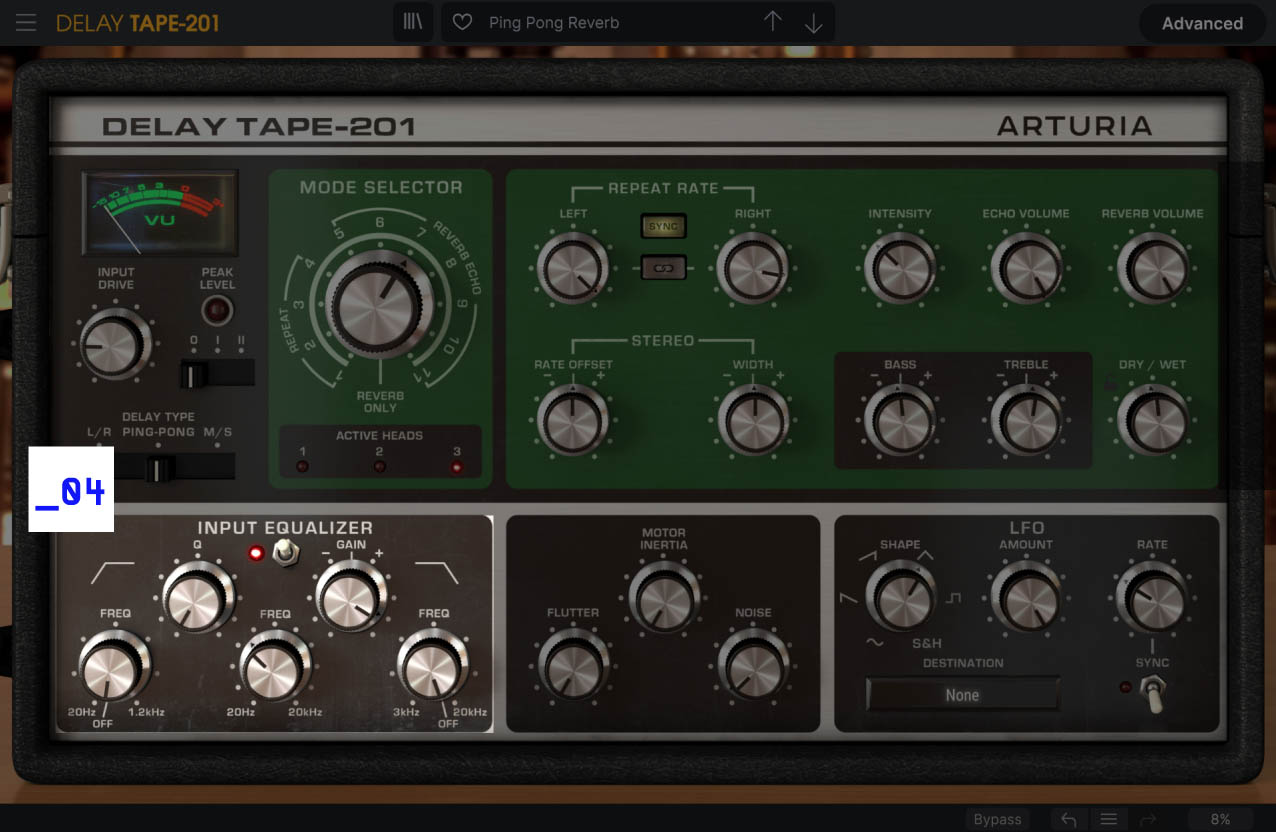Switch to the Advanced panel
Image resolution: width=1276 pixels, height=832 pixels.
point(1201,23)
